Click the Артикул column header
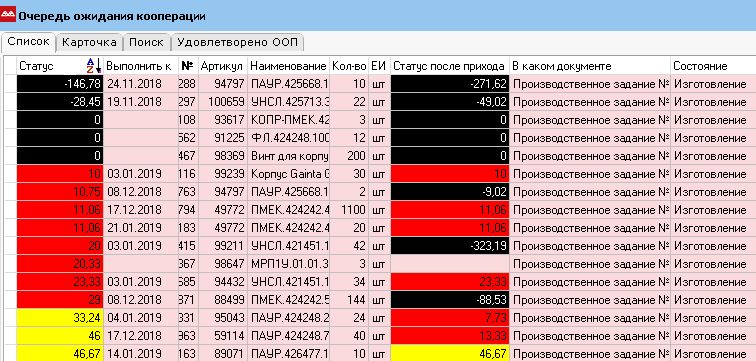756x361 pixels. (x=223, y=66)
